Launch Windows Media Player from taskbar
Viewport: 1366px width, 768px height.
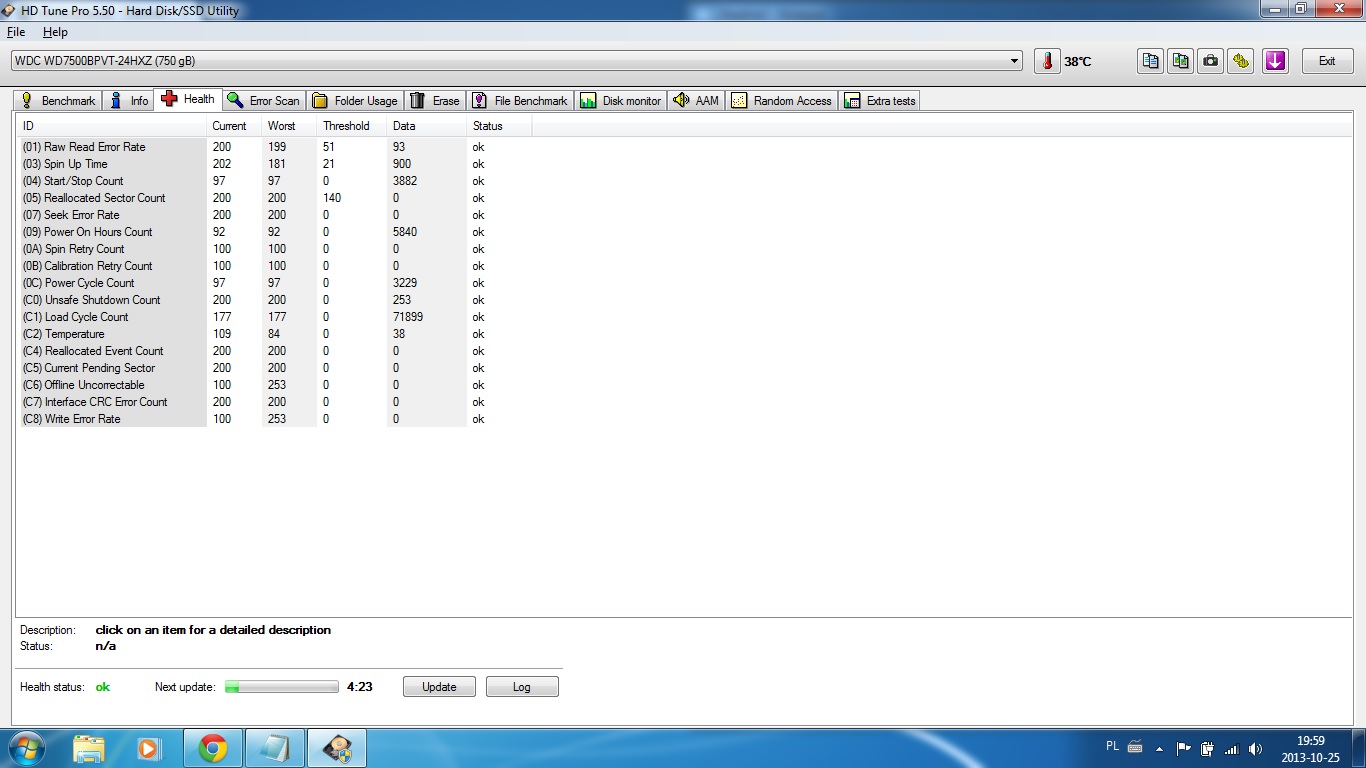point(149,748)
